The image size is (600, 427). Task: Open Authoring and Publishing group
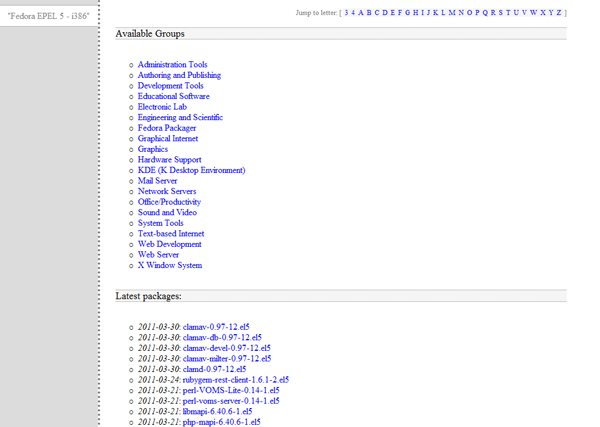coord(179,75)
